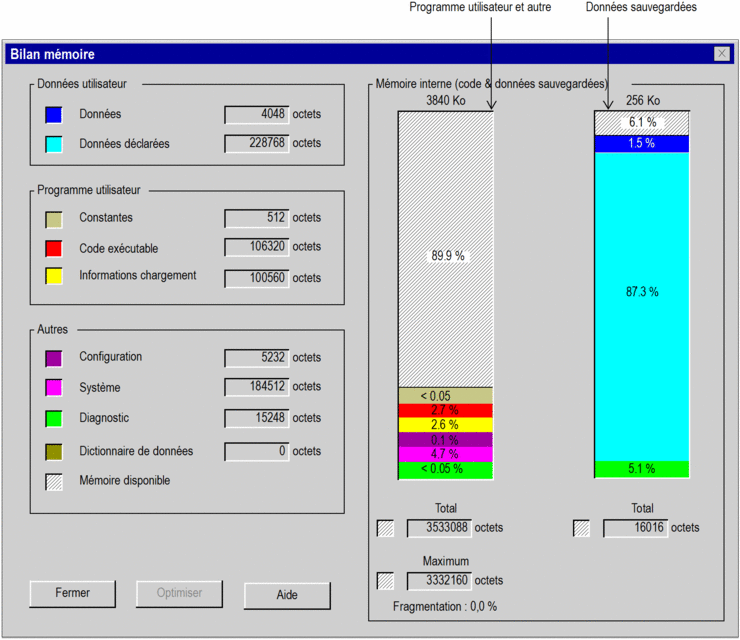Click the blue 1.5 % bar segment
The width and height of the screenshot is (740, 640).
642,143
